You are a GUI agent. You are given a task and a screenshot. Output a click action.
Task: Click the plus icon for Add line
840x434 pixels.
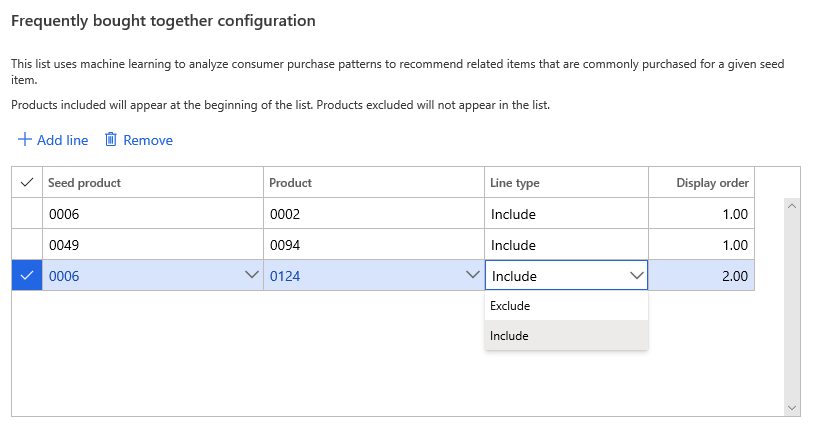click(24, 140)
